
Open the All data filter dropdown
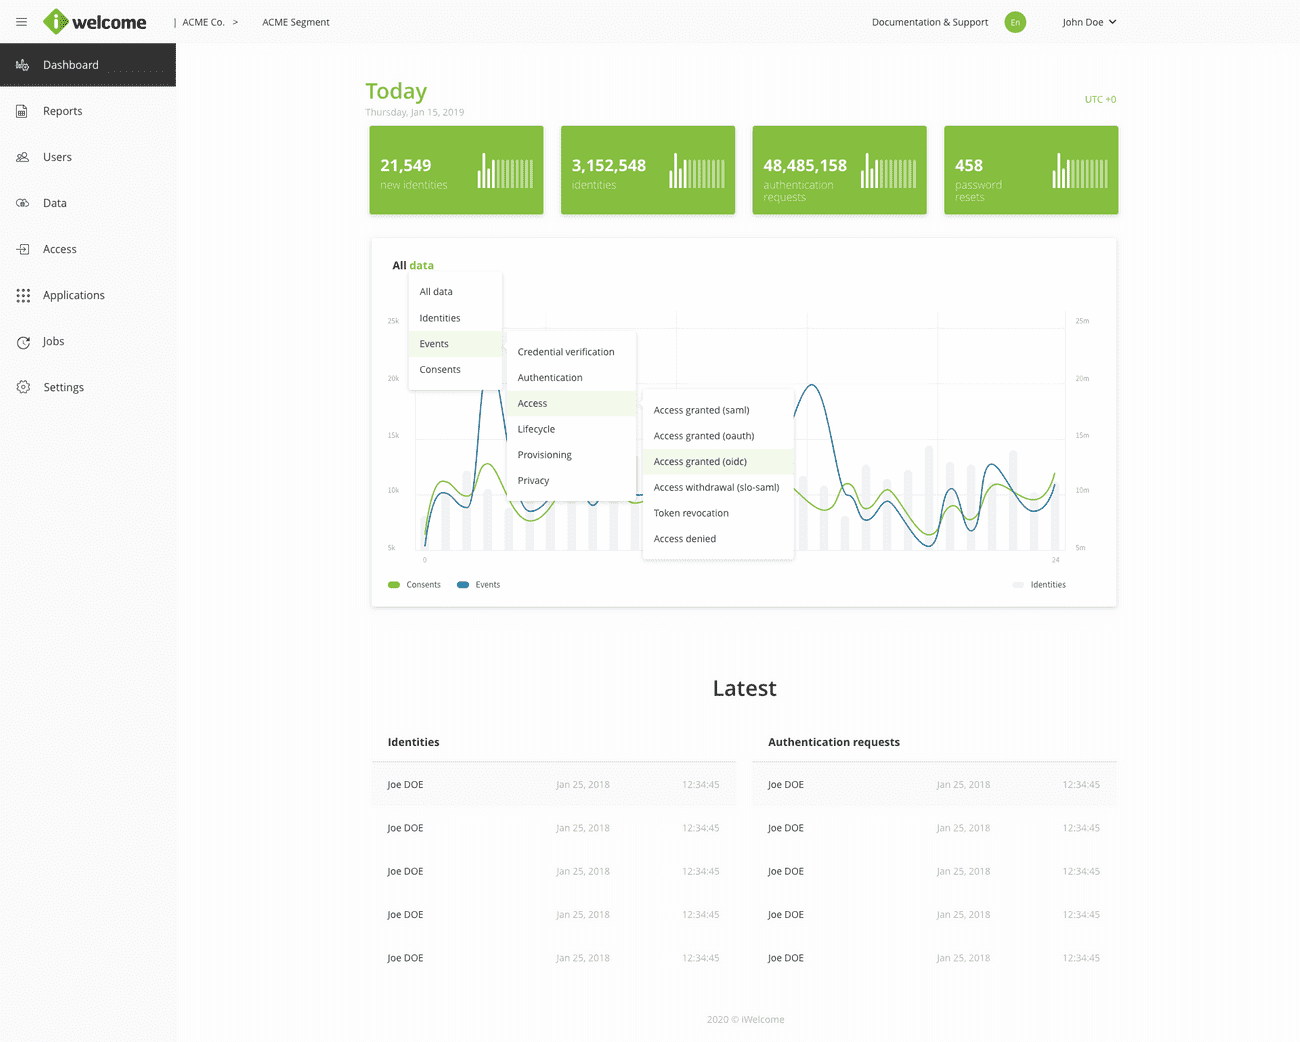(413, 265)
